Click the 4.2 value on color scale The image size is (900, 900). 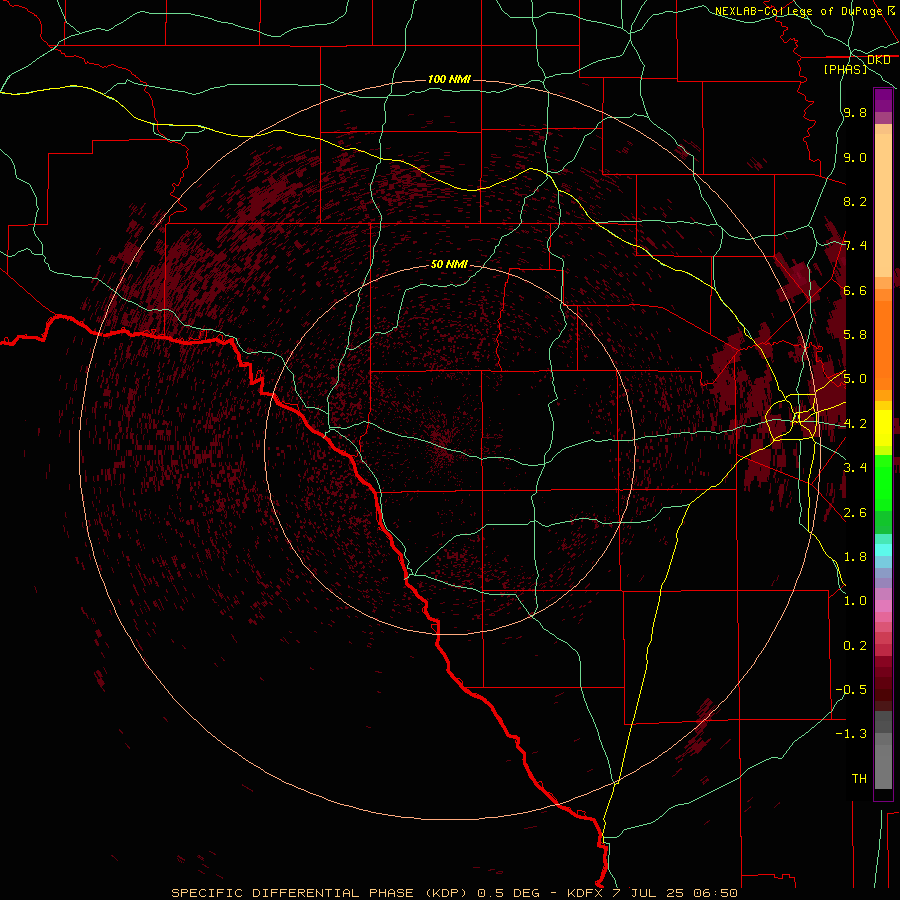point(855,424)
